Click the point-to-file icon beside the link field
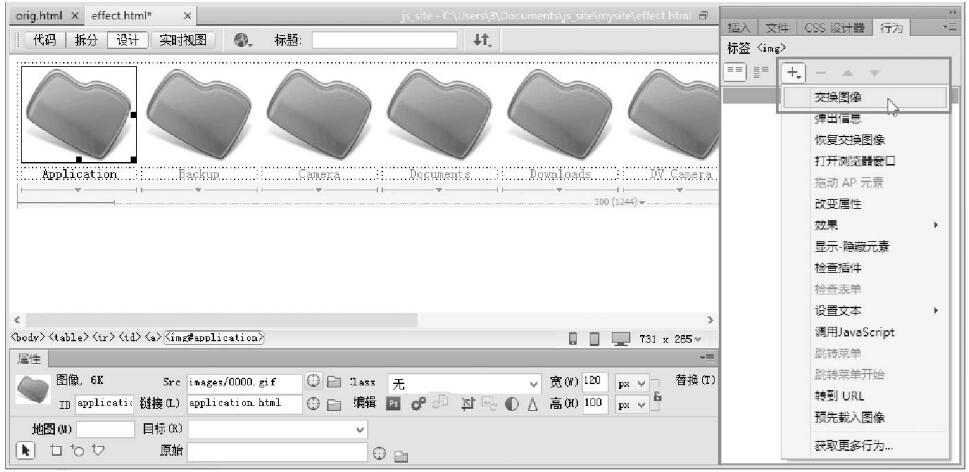This screenshot has width=969, height=472. coord(313,405)
